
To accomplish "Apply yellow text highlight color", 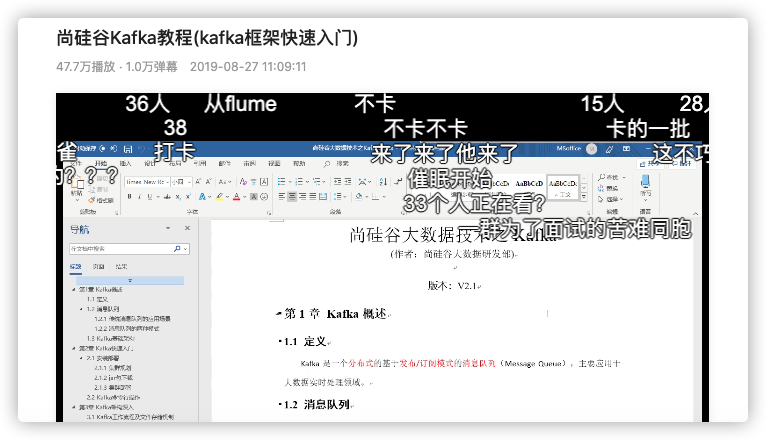I will 219,197.
